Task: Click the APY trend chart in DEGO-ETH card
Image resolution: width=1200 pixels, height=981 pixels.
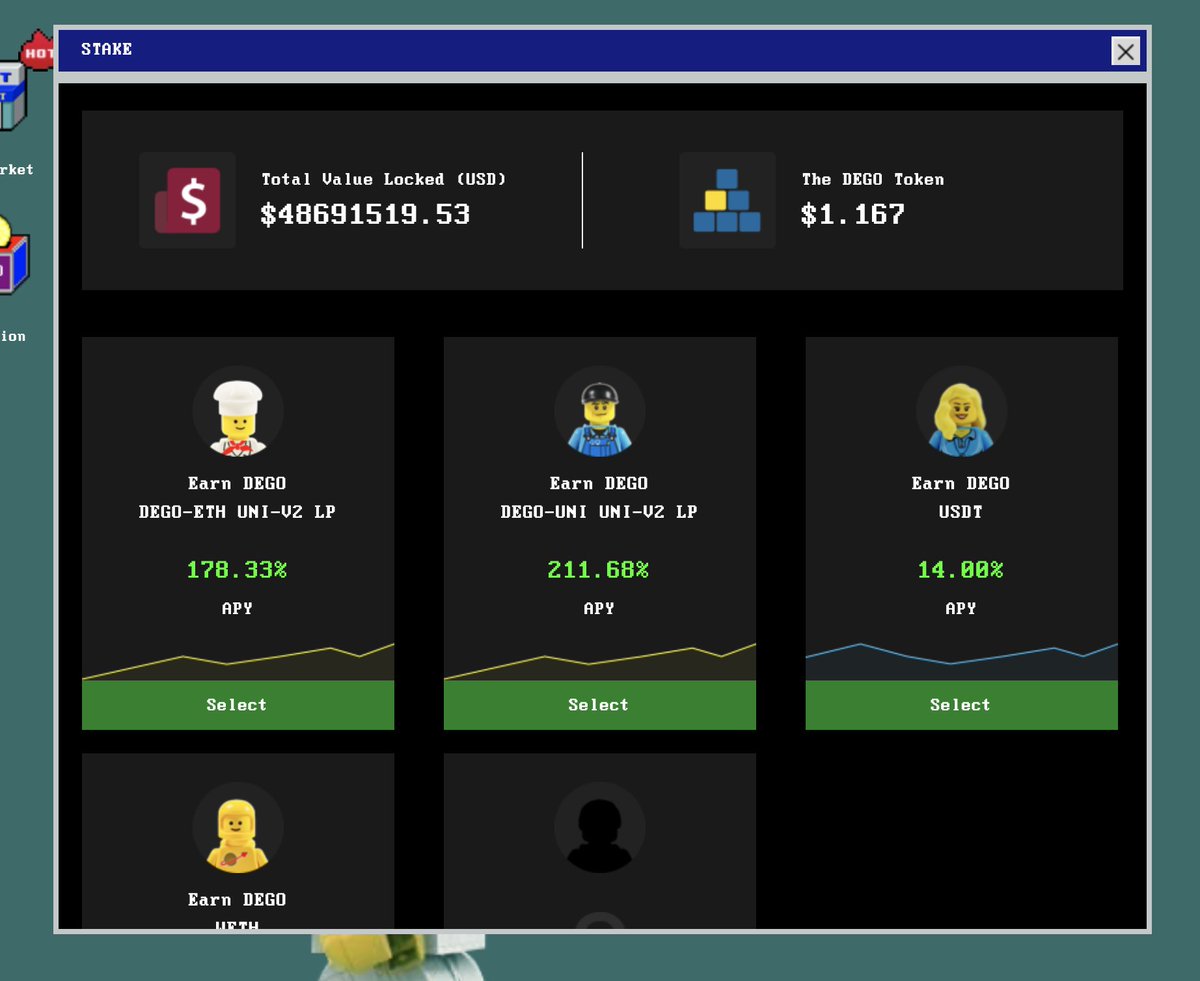Action: 238,662
